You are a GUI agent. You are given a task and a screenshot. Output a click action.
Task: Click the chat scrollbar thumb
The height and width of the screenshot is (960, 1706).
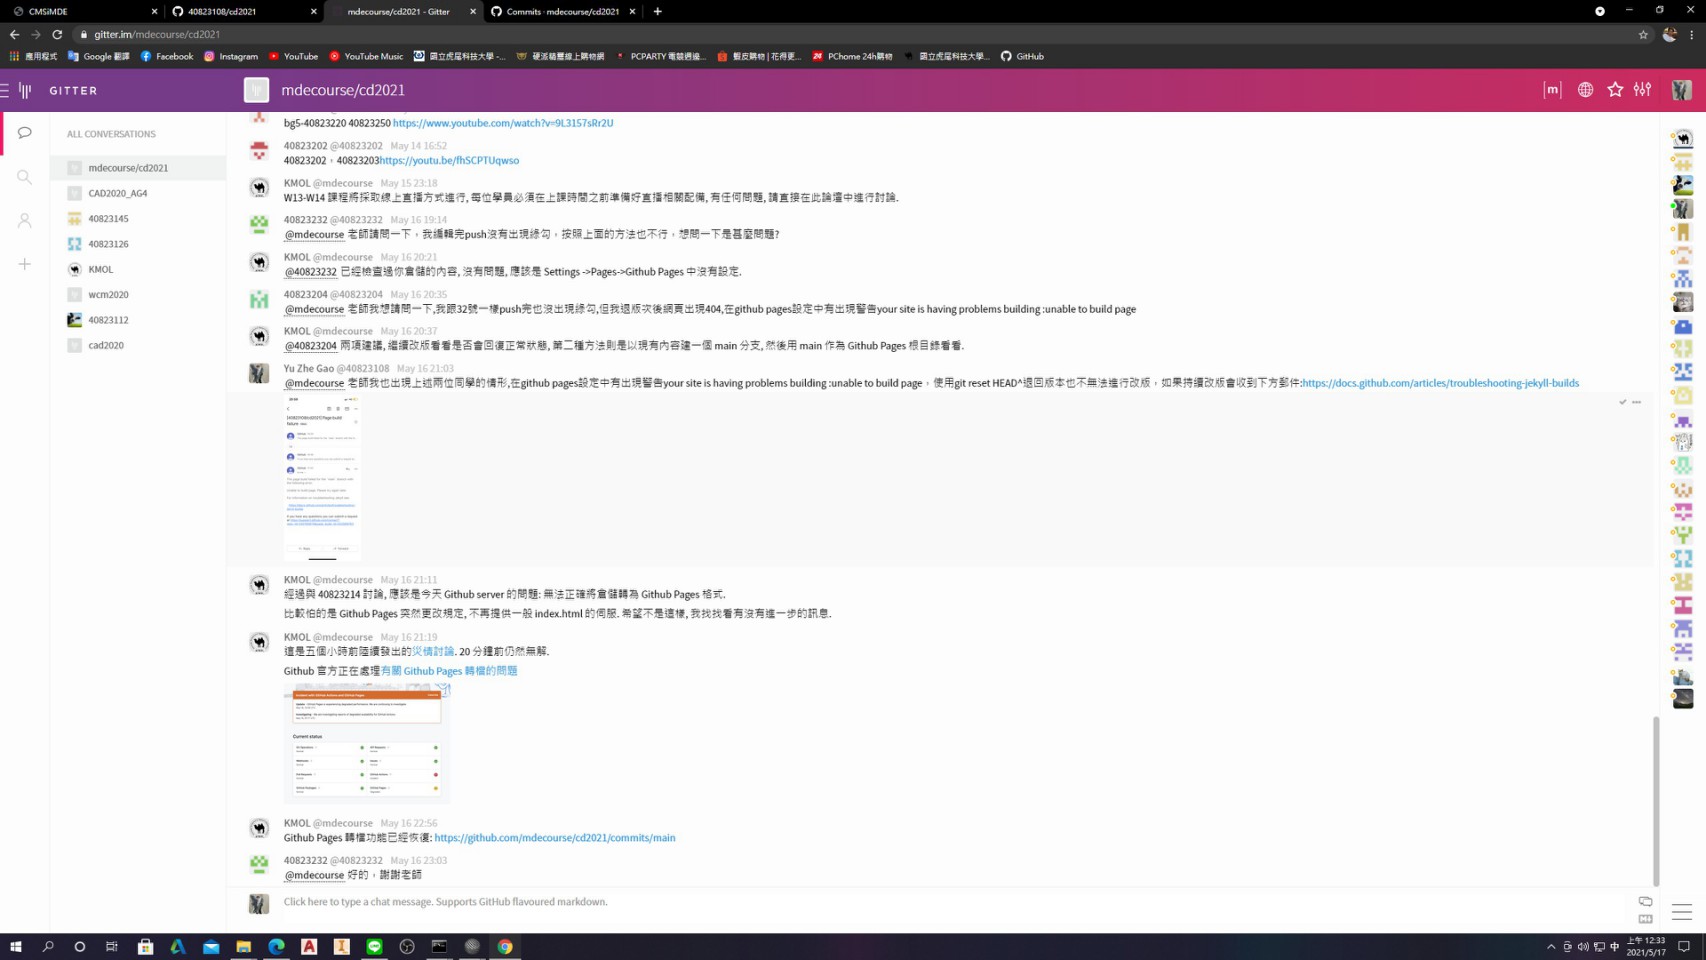1656,802
